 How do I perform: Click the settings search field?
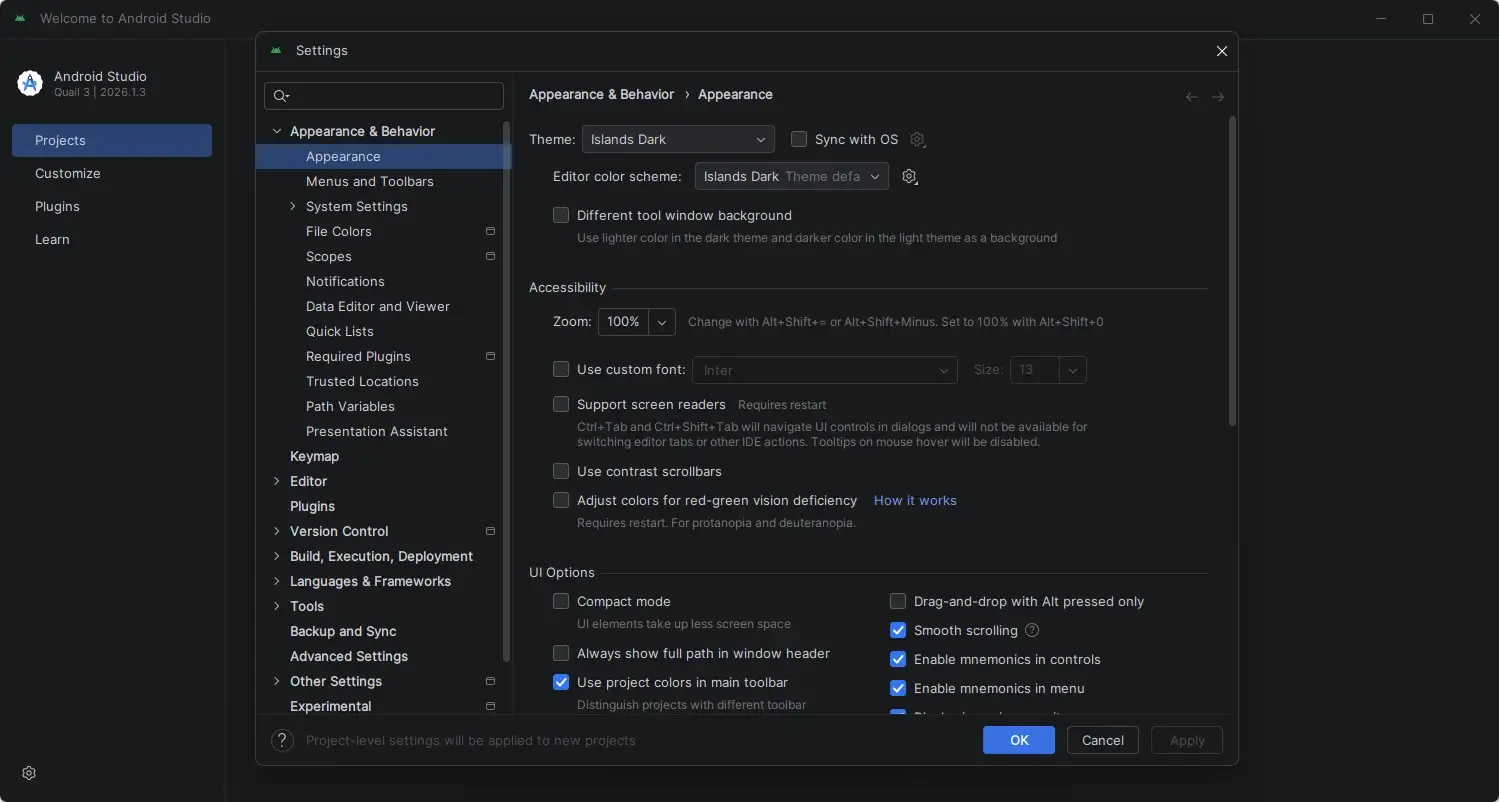click(384, 96)
